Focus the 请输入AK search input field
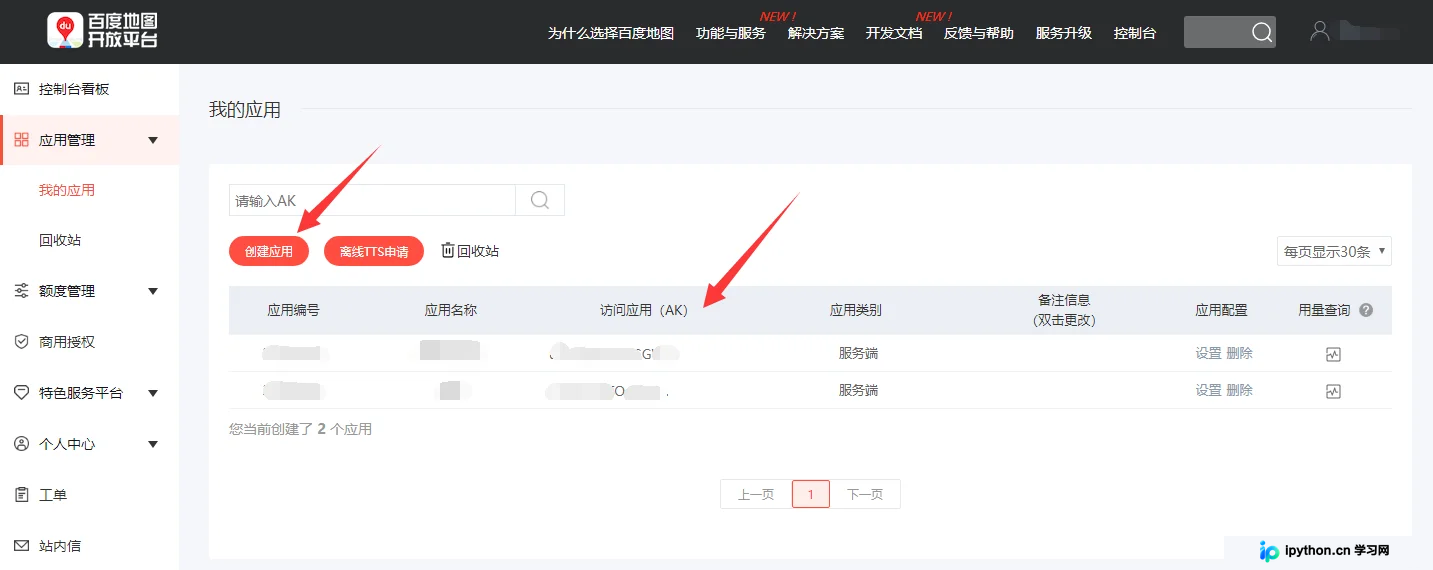This screenshot has width=1433, height=570. tap(372, 200)
